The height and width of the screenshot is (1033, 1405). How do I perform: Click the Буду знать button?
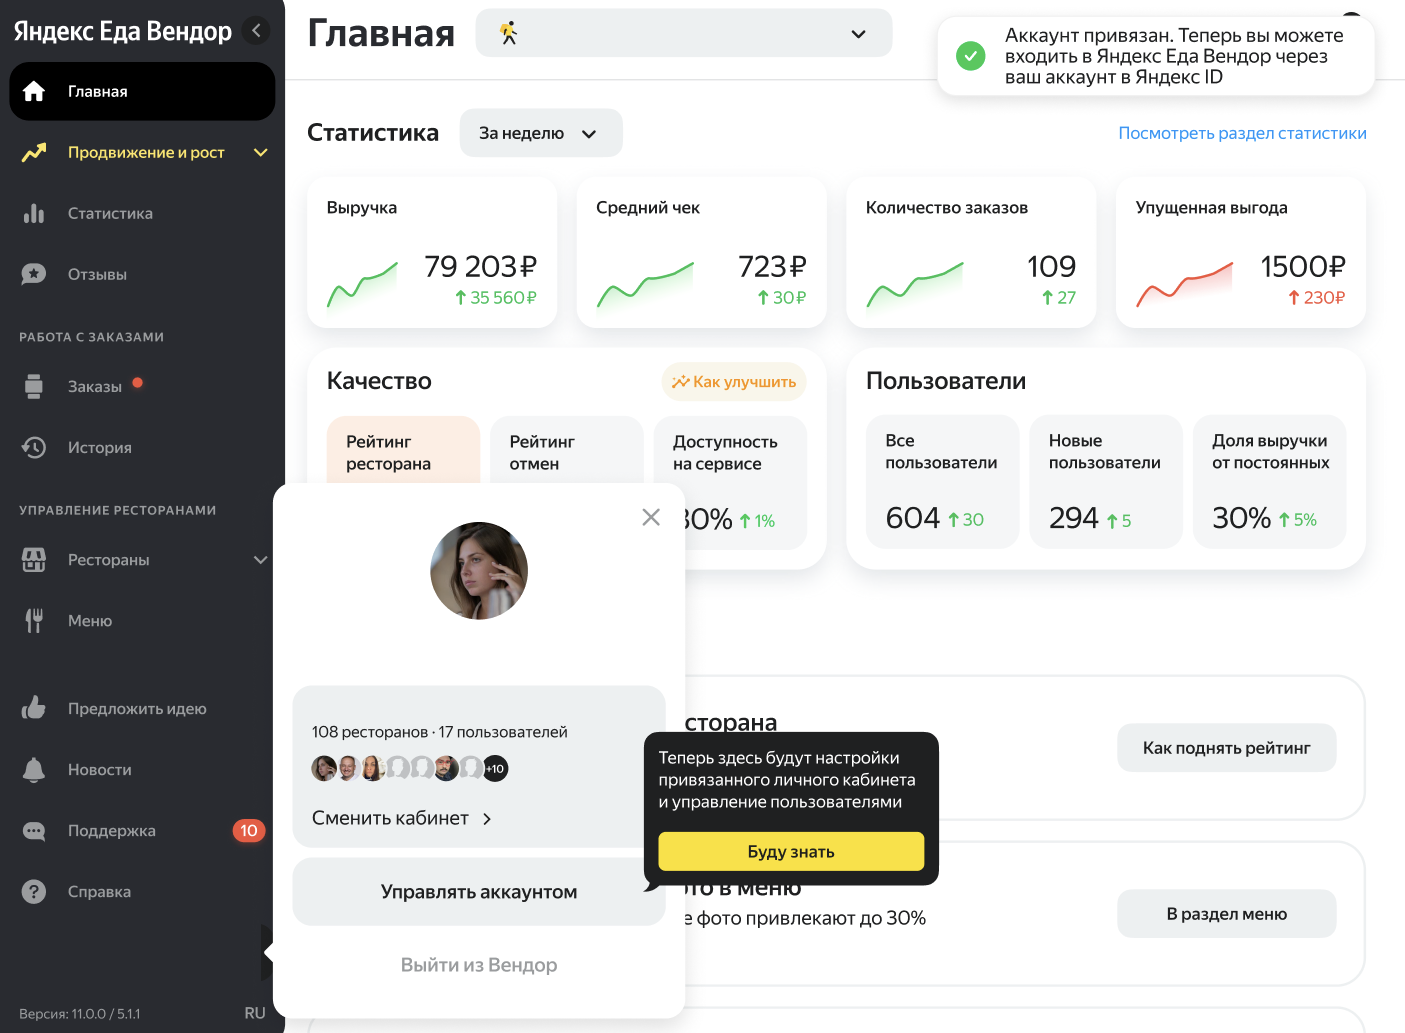pyautogui.click(x=791, y=851)
